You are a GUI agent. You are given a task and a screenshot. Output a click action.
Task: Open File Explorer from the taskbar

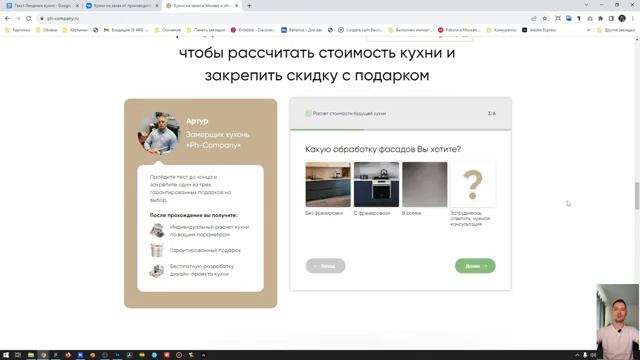point(31,355)
